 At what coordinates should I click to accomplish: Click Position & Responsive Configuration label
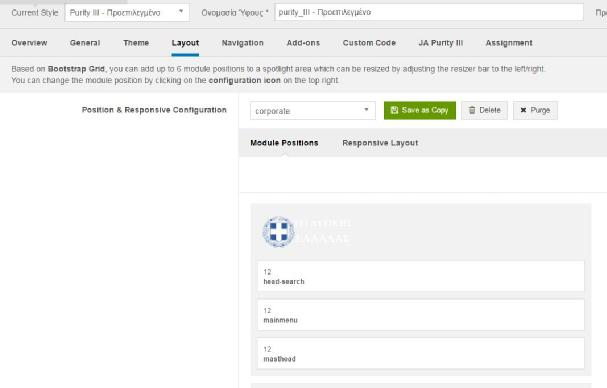pyautogui.click(x=154, y=110)
